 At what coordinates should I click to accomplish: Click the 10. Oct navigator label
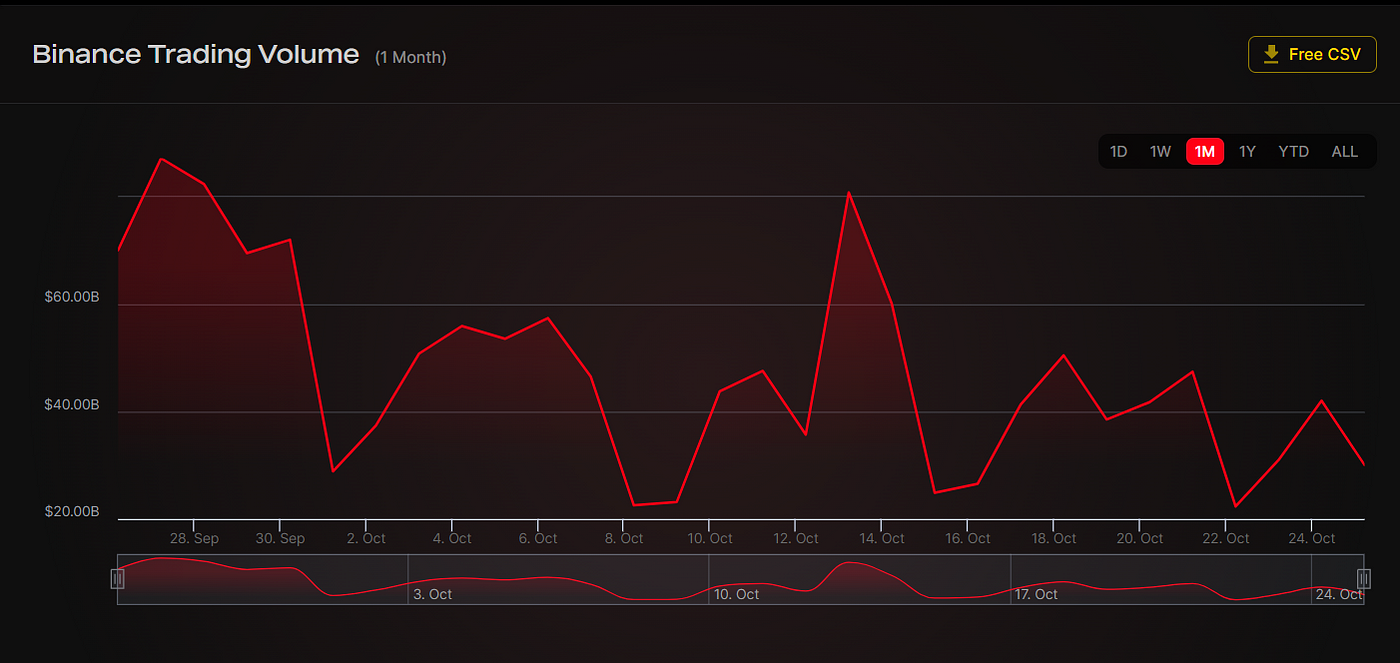pos(736,594)
